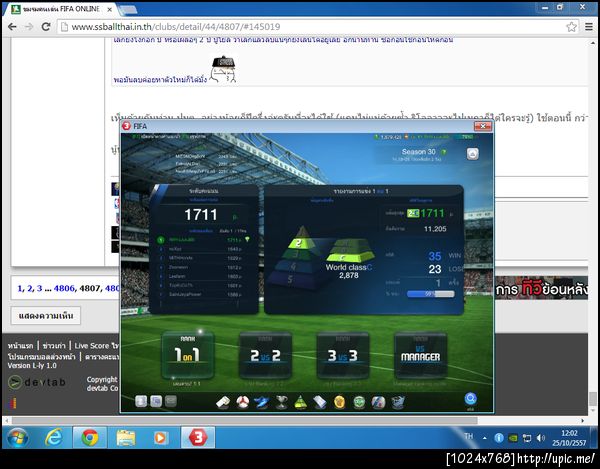Open the blue football boot icon
This screenshot has width=600, height=469.
coord(262,402)
